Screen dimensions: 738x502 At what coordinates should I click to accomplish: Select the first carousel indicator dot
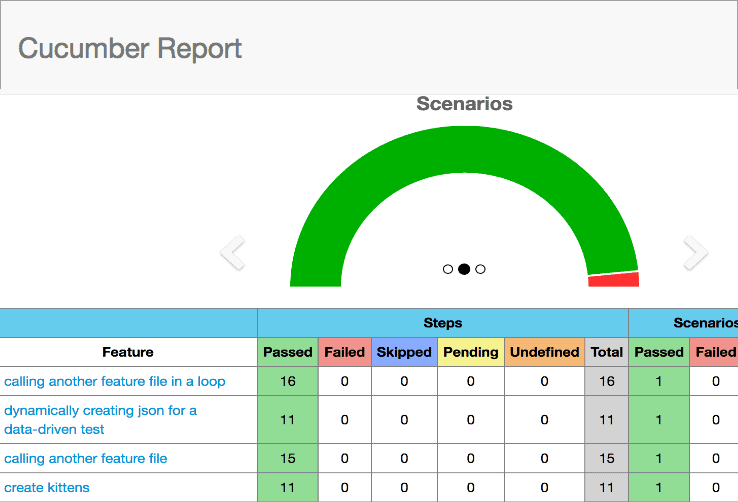(x=448, y=269)
